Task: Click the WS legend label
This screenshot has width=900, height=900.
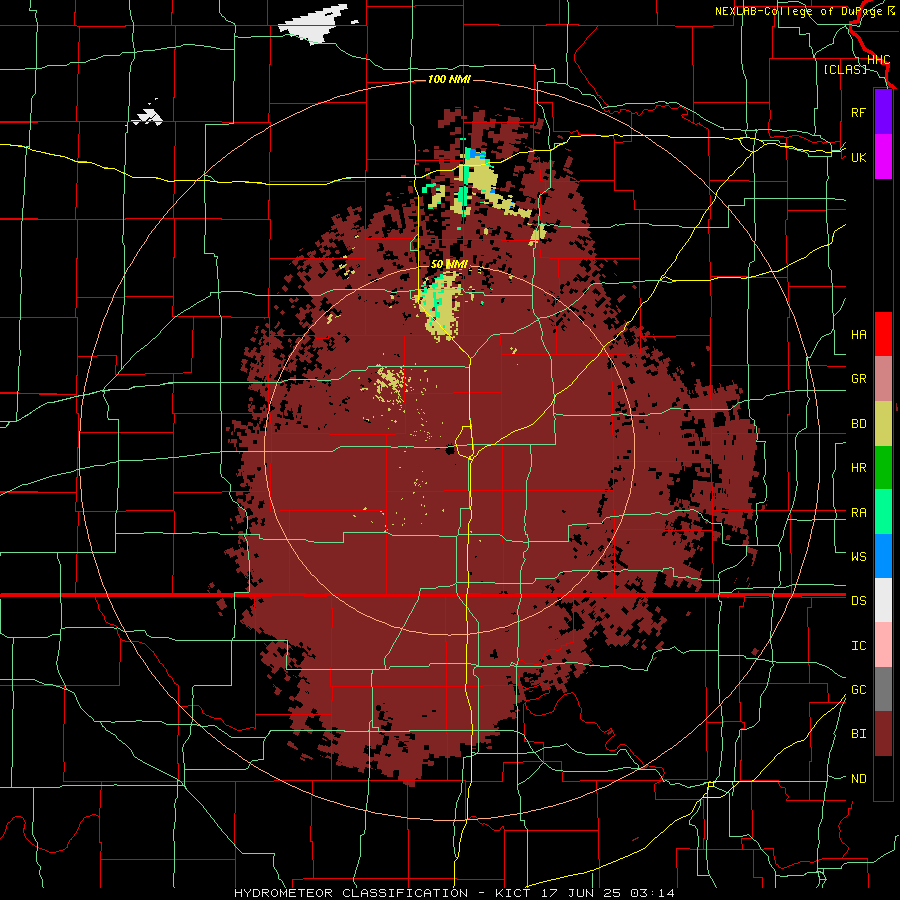Action: point(858,557)
